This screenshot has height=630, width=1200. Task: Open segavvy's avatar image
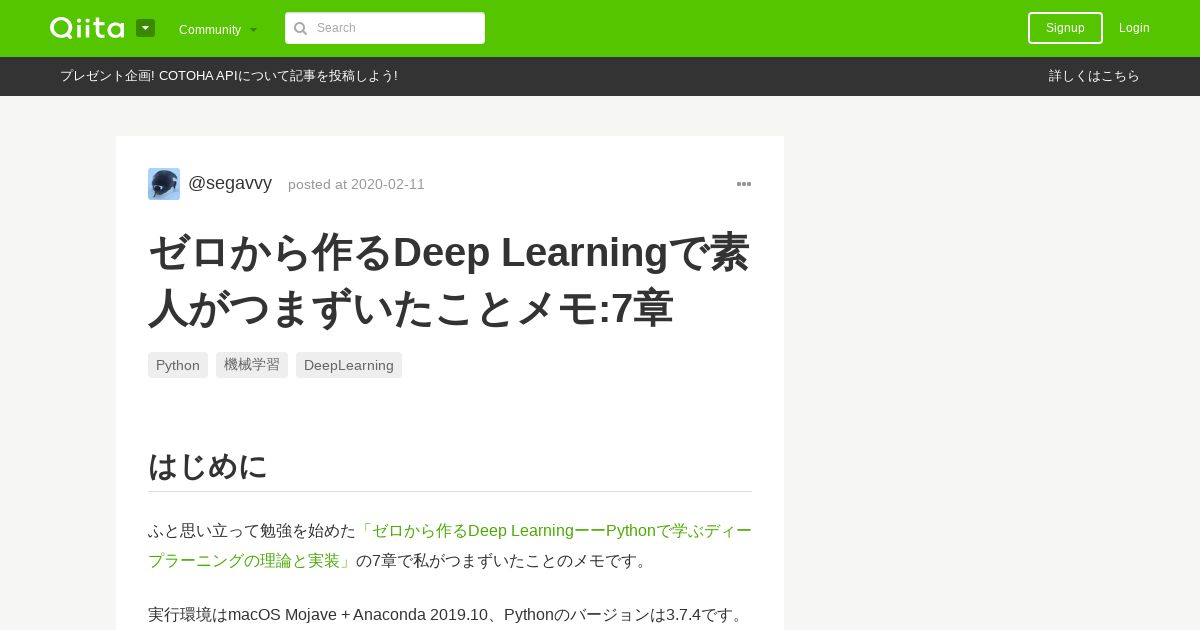pyautogui.click(x=164, y=184)
